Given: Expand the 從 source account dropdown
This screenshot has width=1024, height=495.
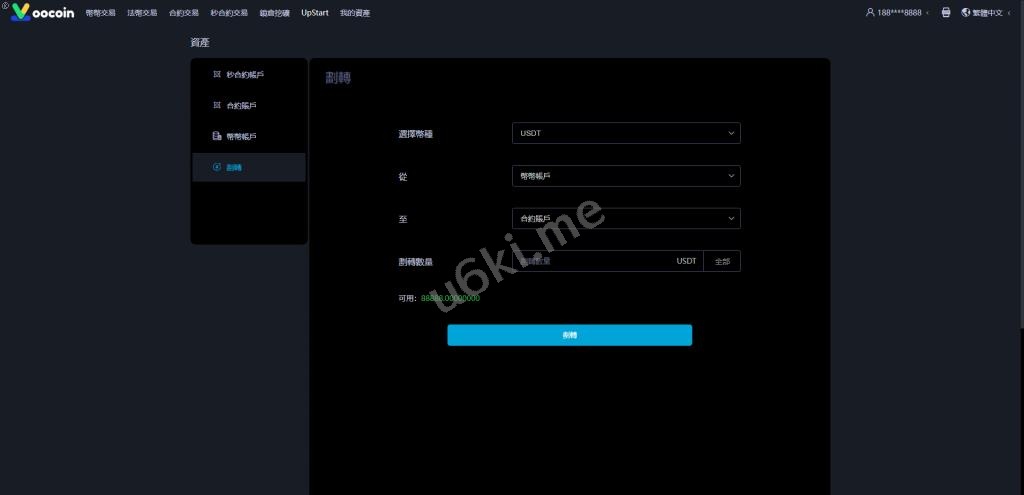Looking at the screenshot, I should point(625,176).
